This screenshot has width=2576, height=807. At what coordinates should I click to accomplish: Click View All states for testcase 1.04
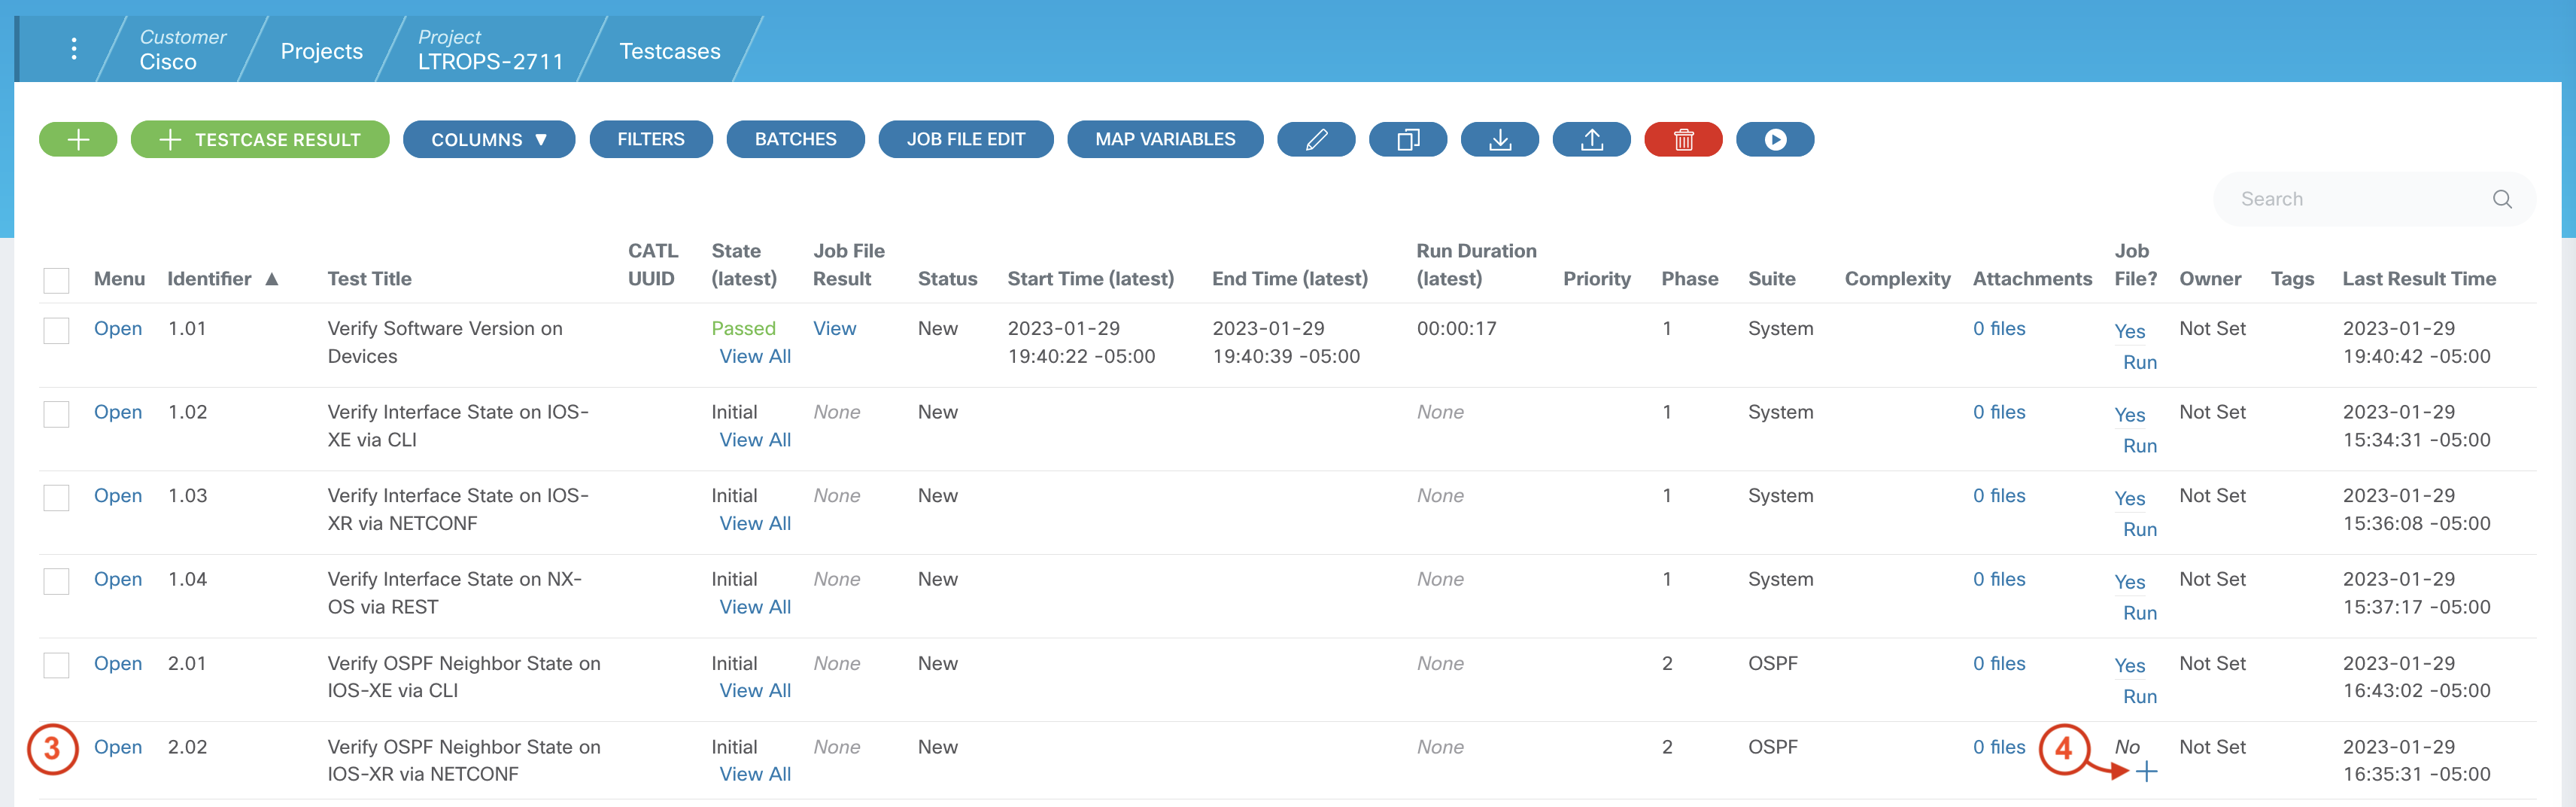(755, 607)
